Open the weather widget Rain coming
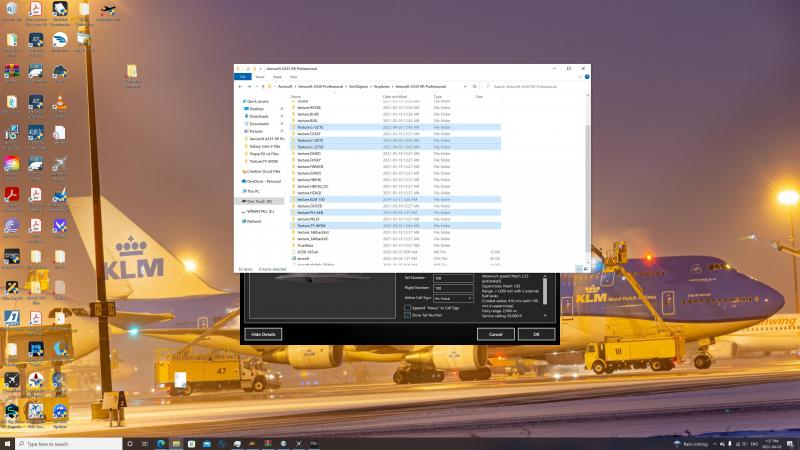This screenshot has width=800, height=450. pyautogui.click(x=691, y=444)
